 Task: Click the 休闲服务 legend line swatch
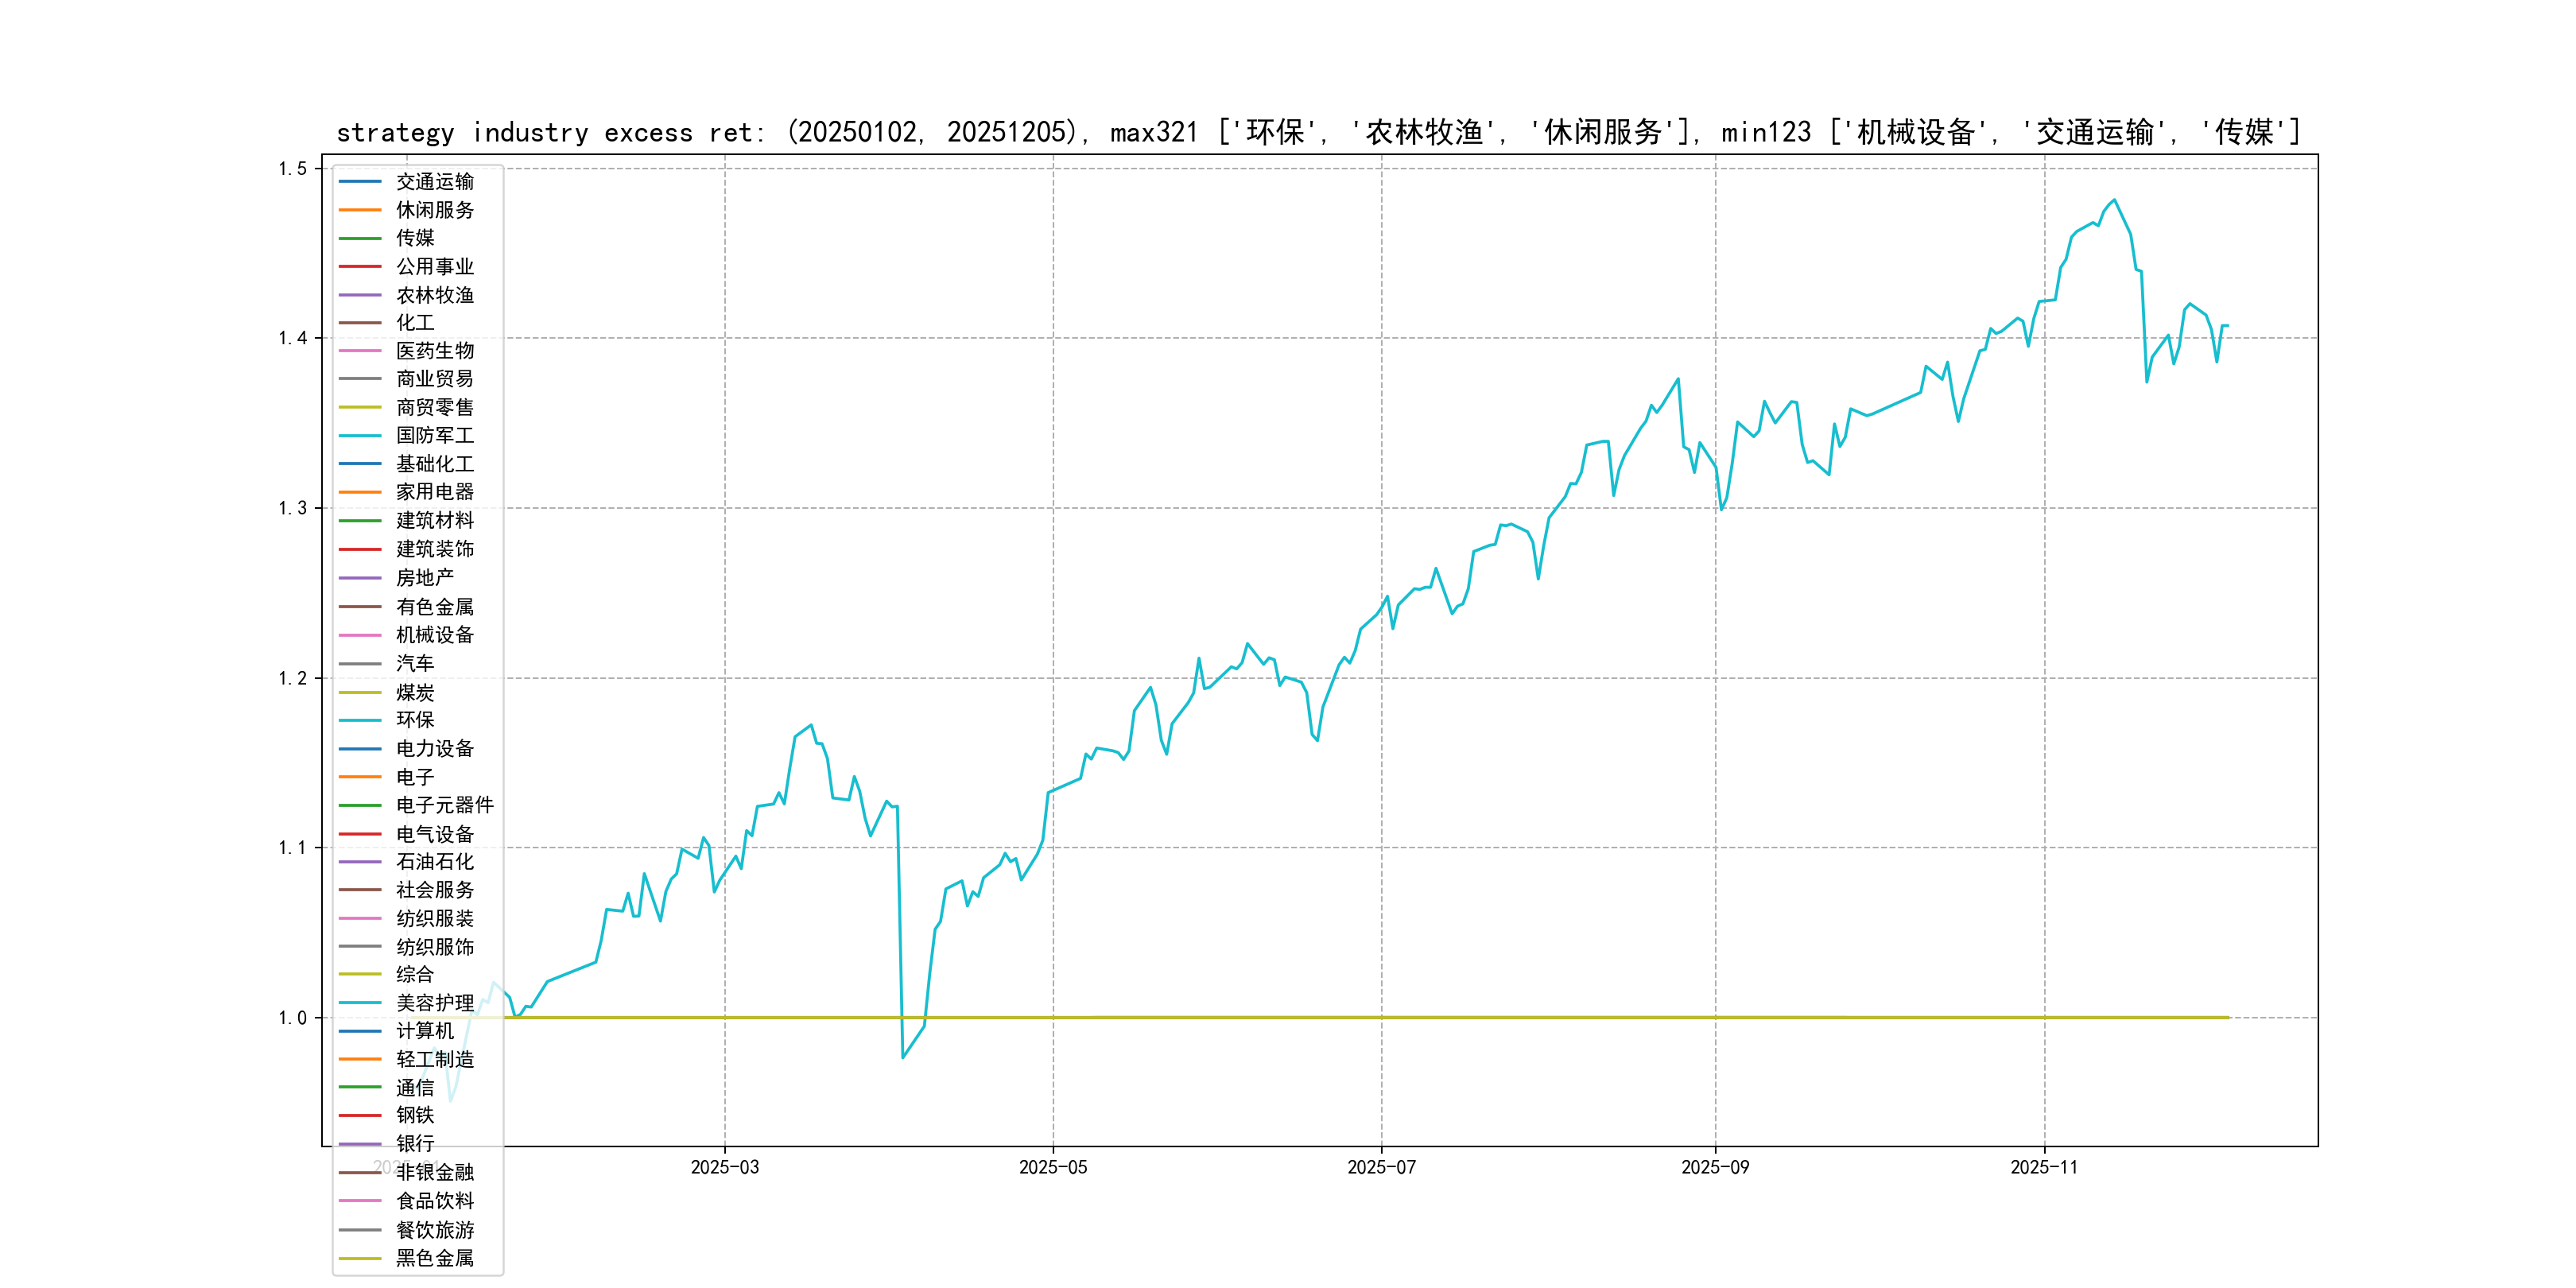[x=360, y=210]
